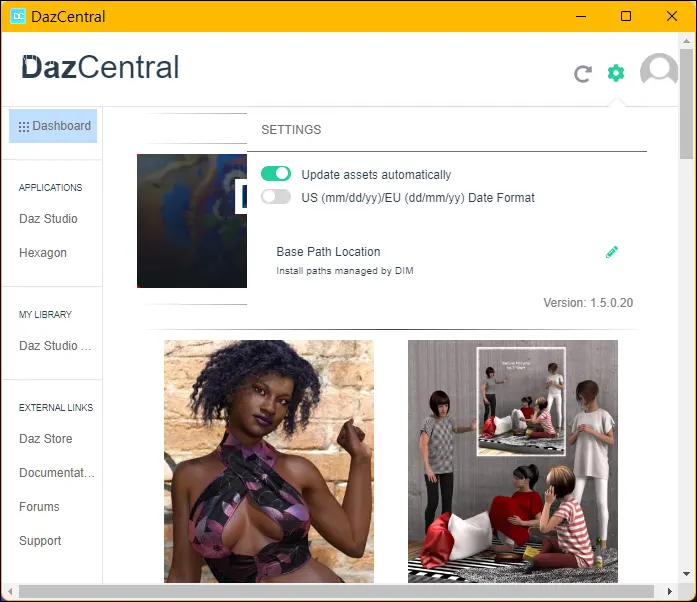Disable Update assets automatically toggle
The image size is (697, 602).
pyautogui.click(x=276, y=174)
